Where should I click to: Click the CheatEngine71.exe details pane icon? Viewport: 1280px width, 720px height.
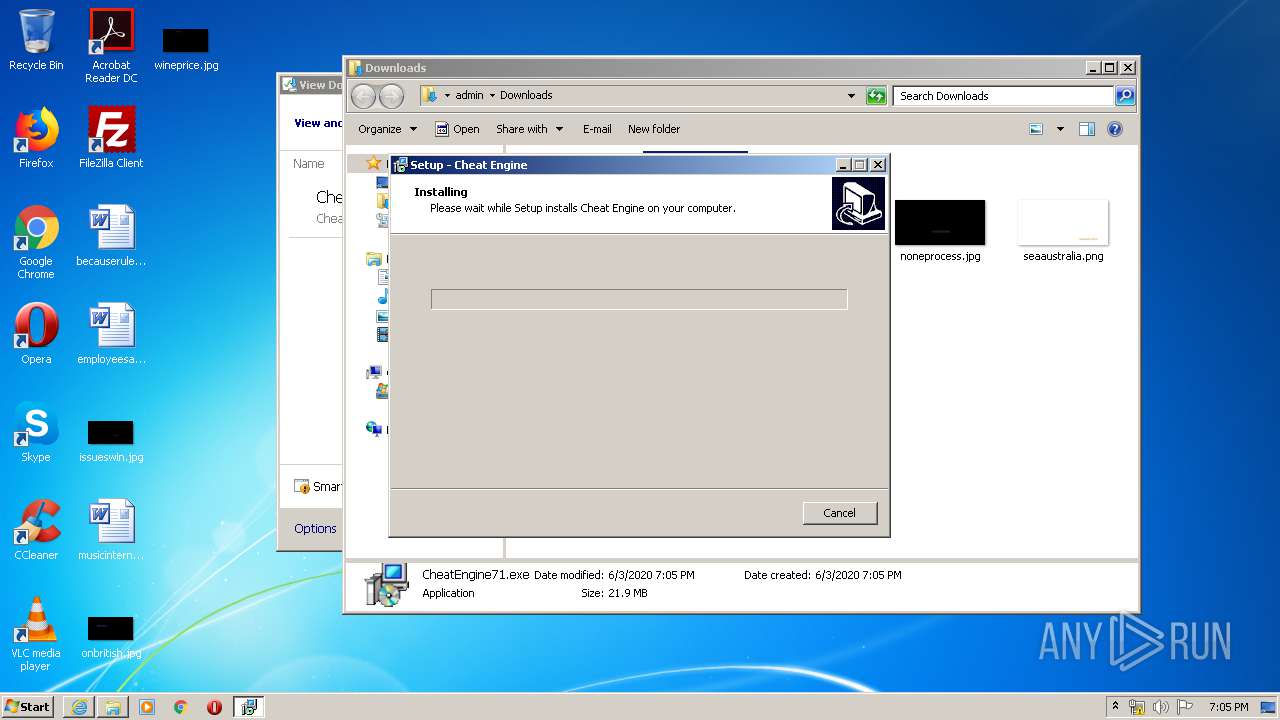click(x=386, y=586)
